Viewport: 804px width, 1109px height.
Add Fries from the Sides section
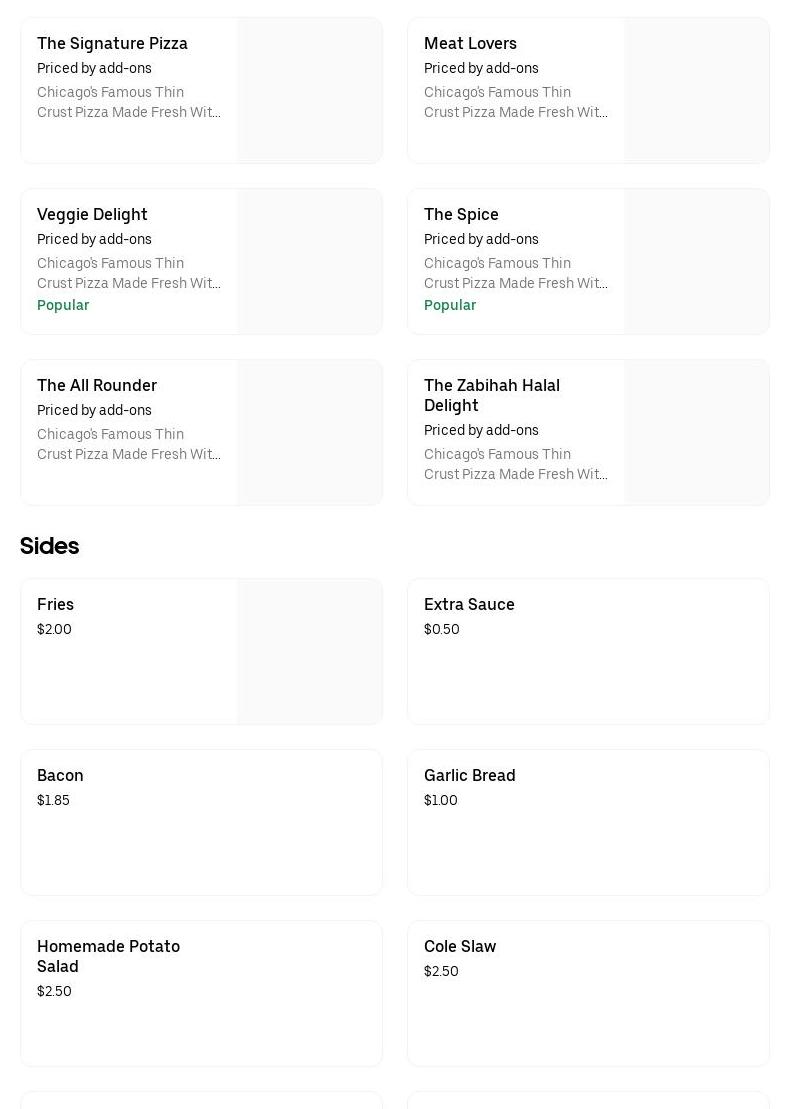56,605
